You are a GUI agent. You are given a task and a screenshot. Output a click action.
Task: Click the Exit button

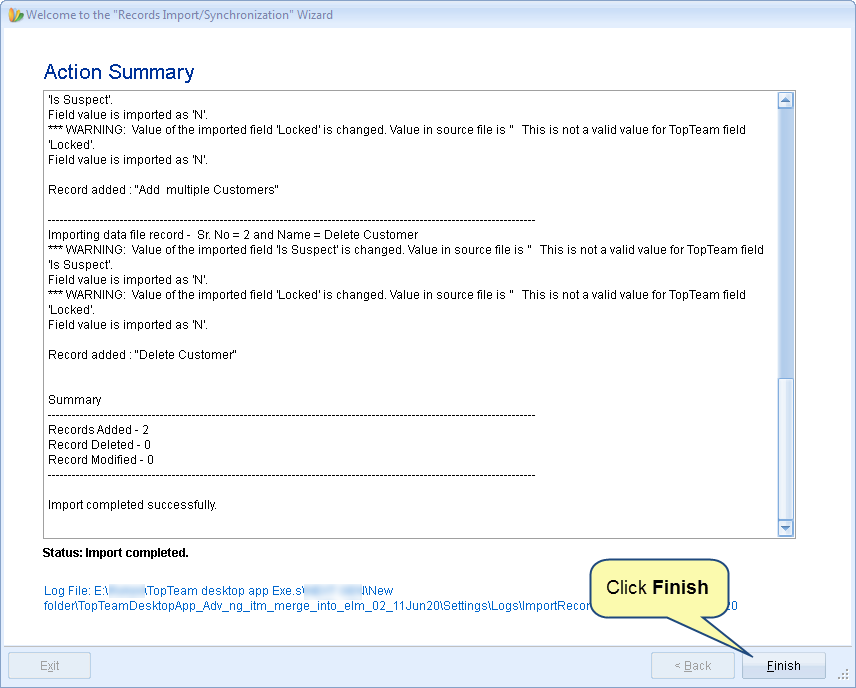[x=50, y=666]
